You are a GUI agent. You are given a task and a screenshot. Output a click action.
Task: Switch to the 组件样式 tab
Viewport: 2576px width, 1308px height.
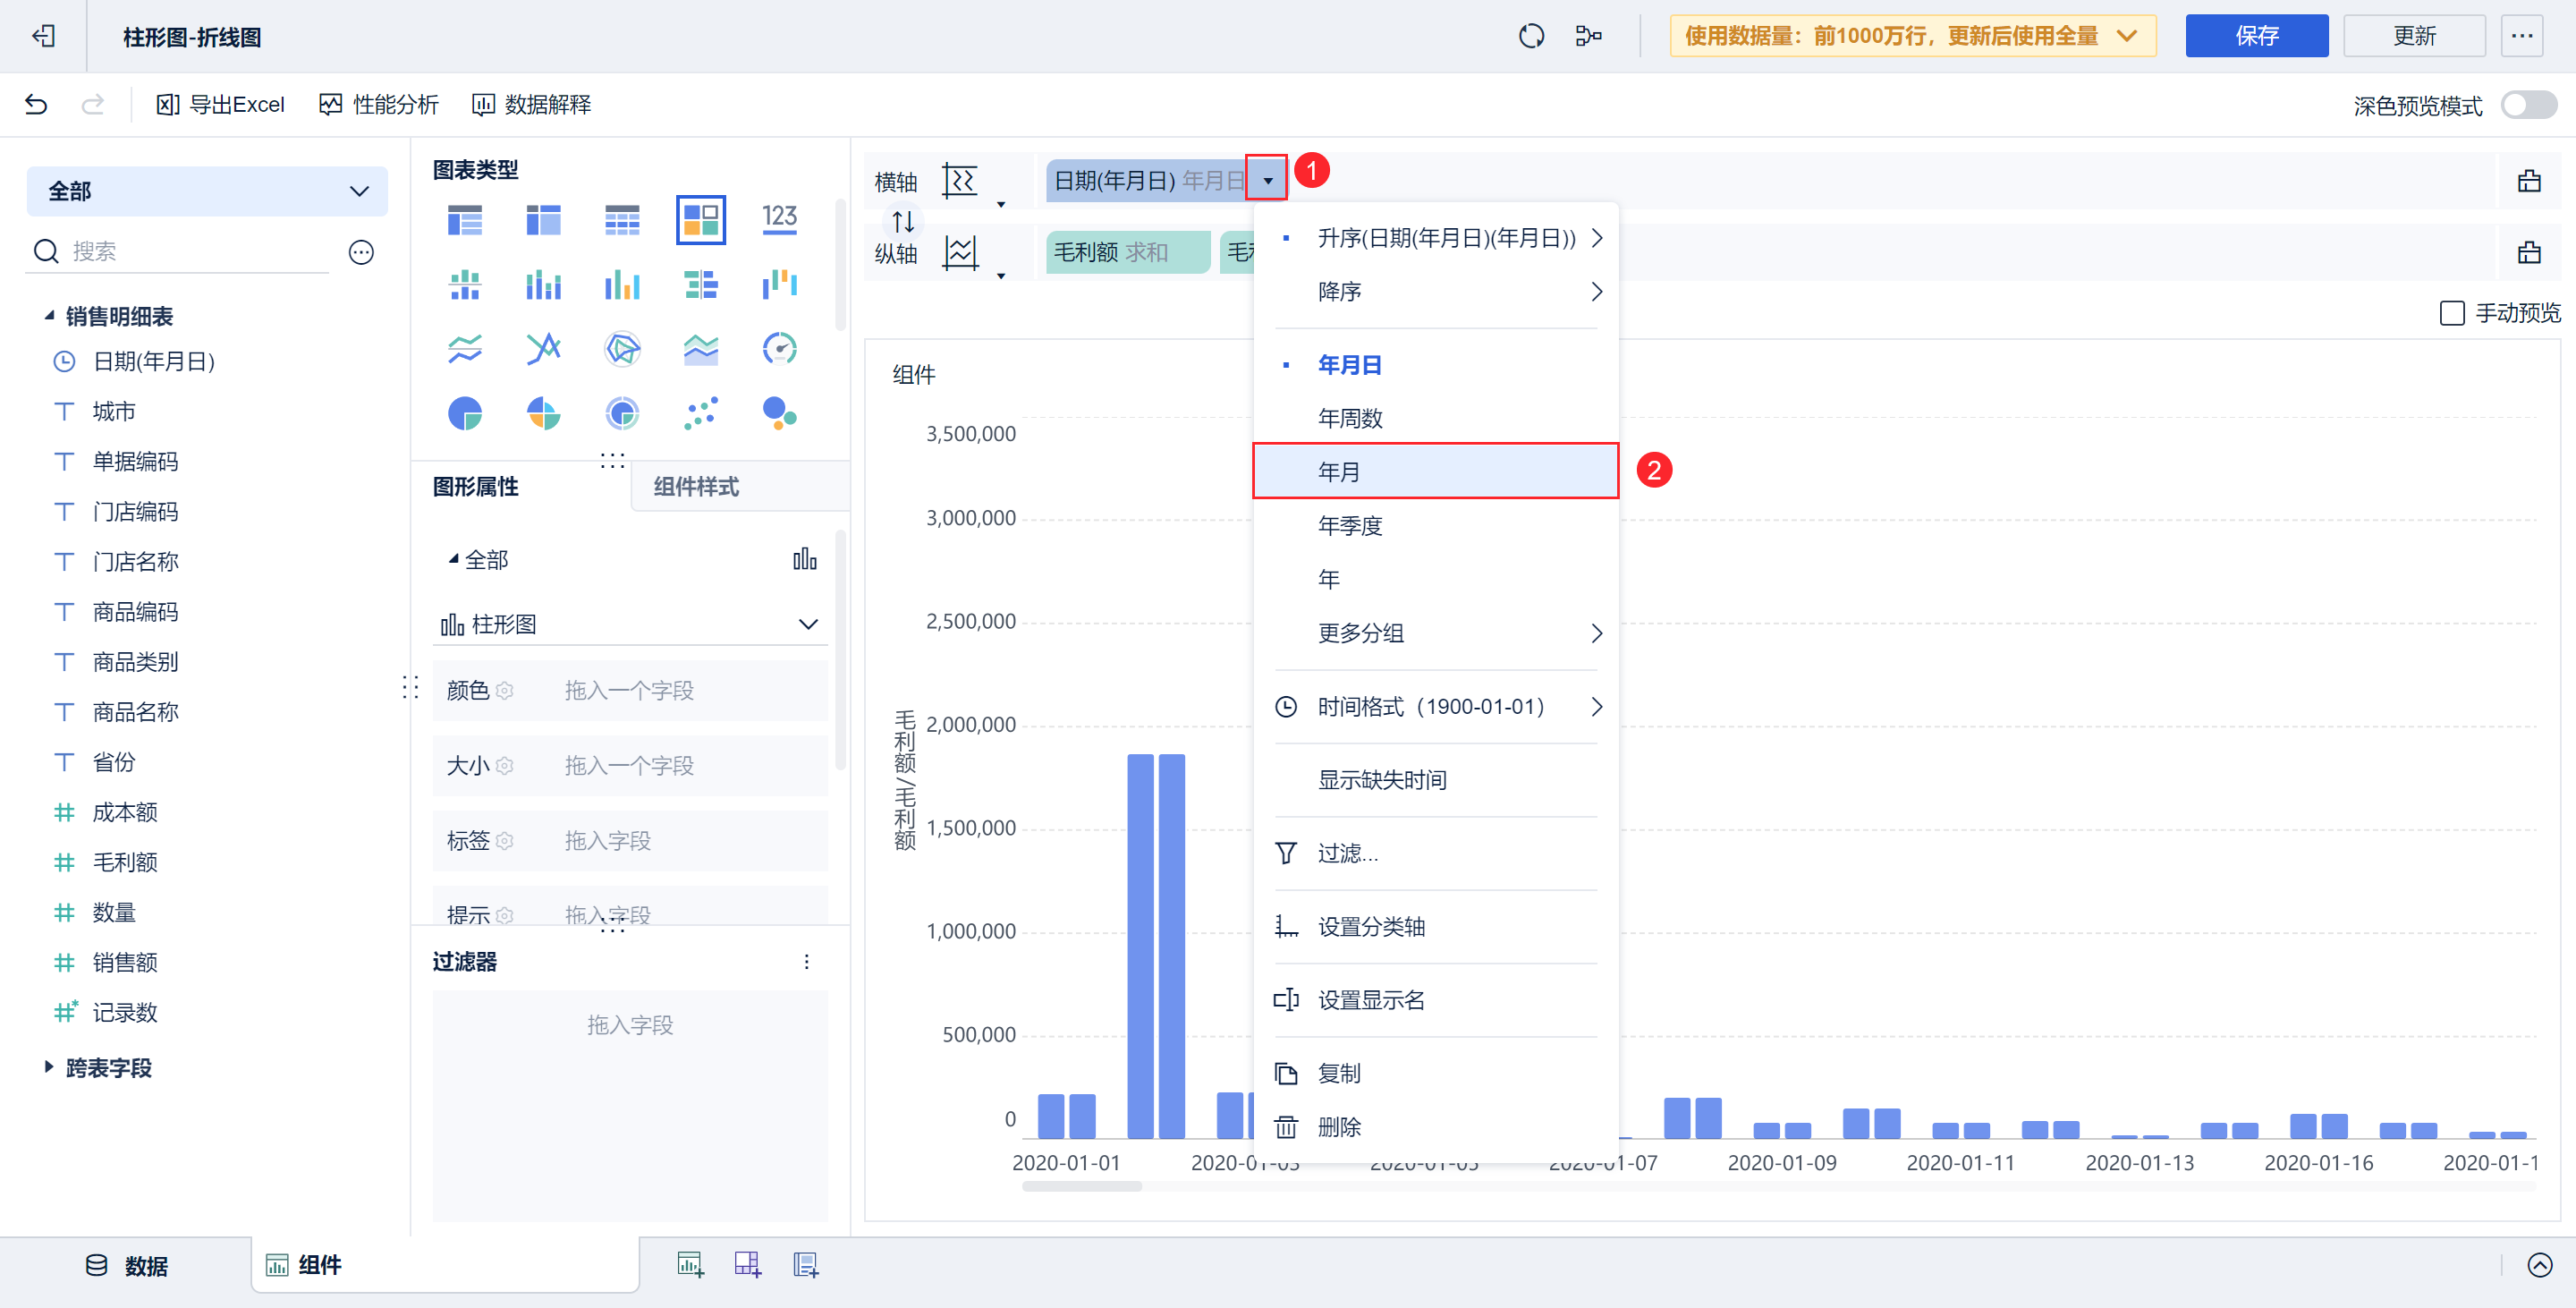coord(696,487)
